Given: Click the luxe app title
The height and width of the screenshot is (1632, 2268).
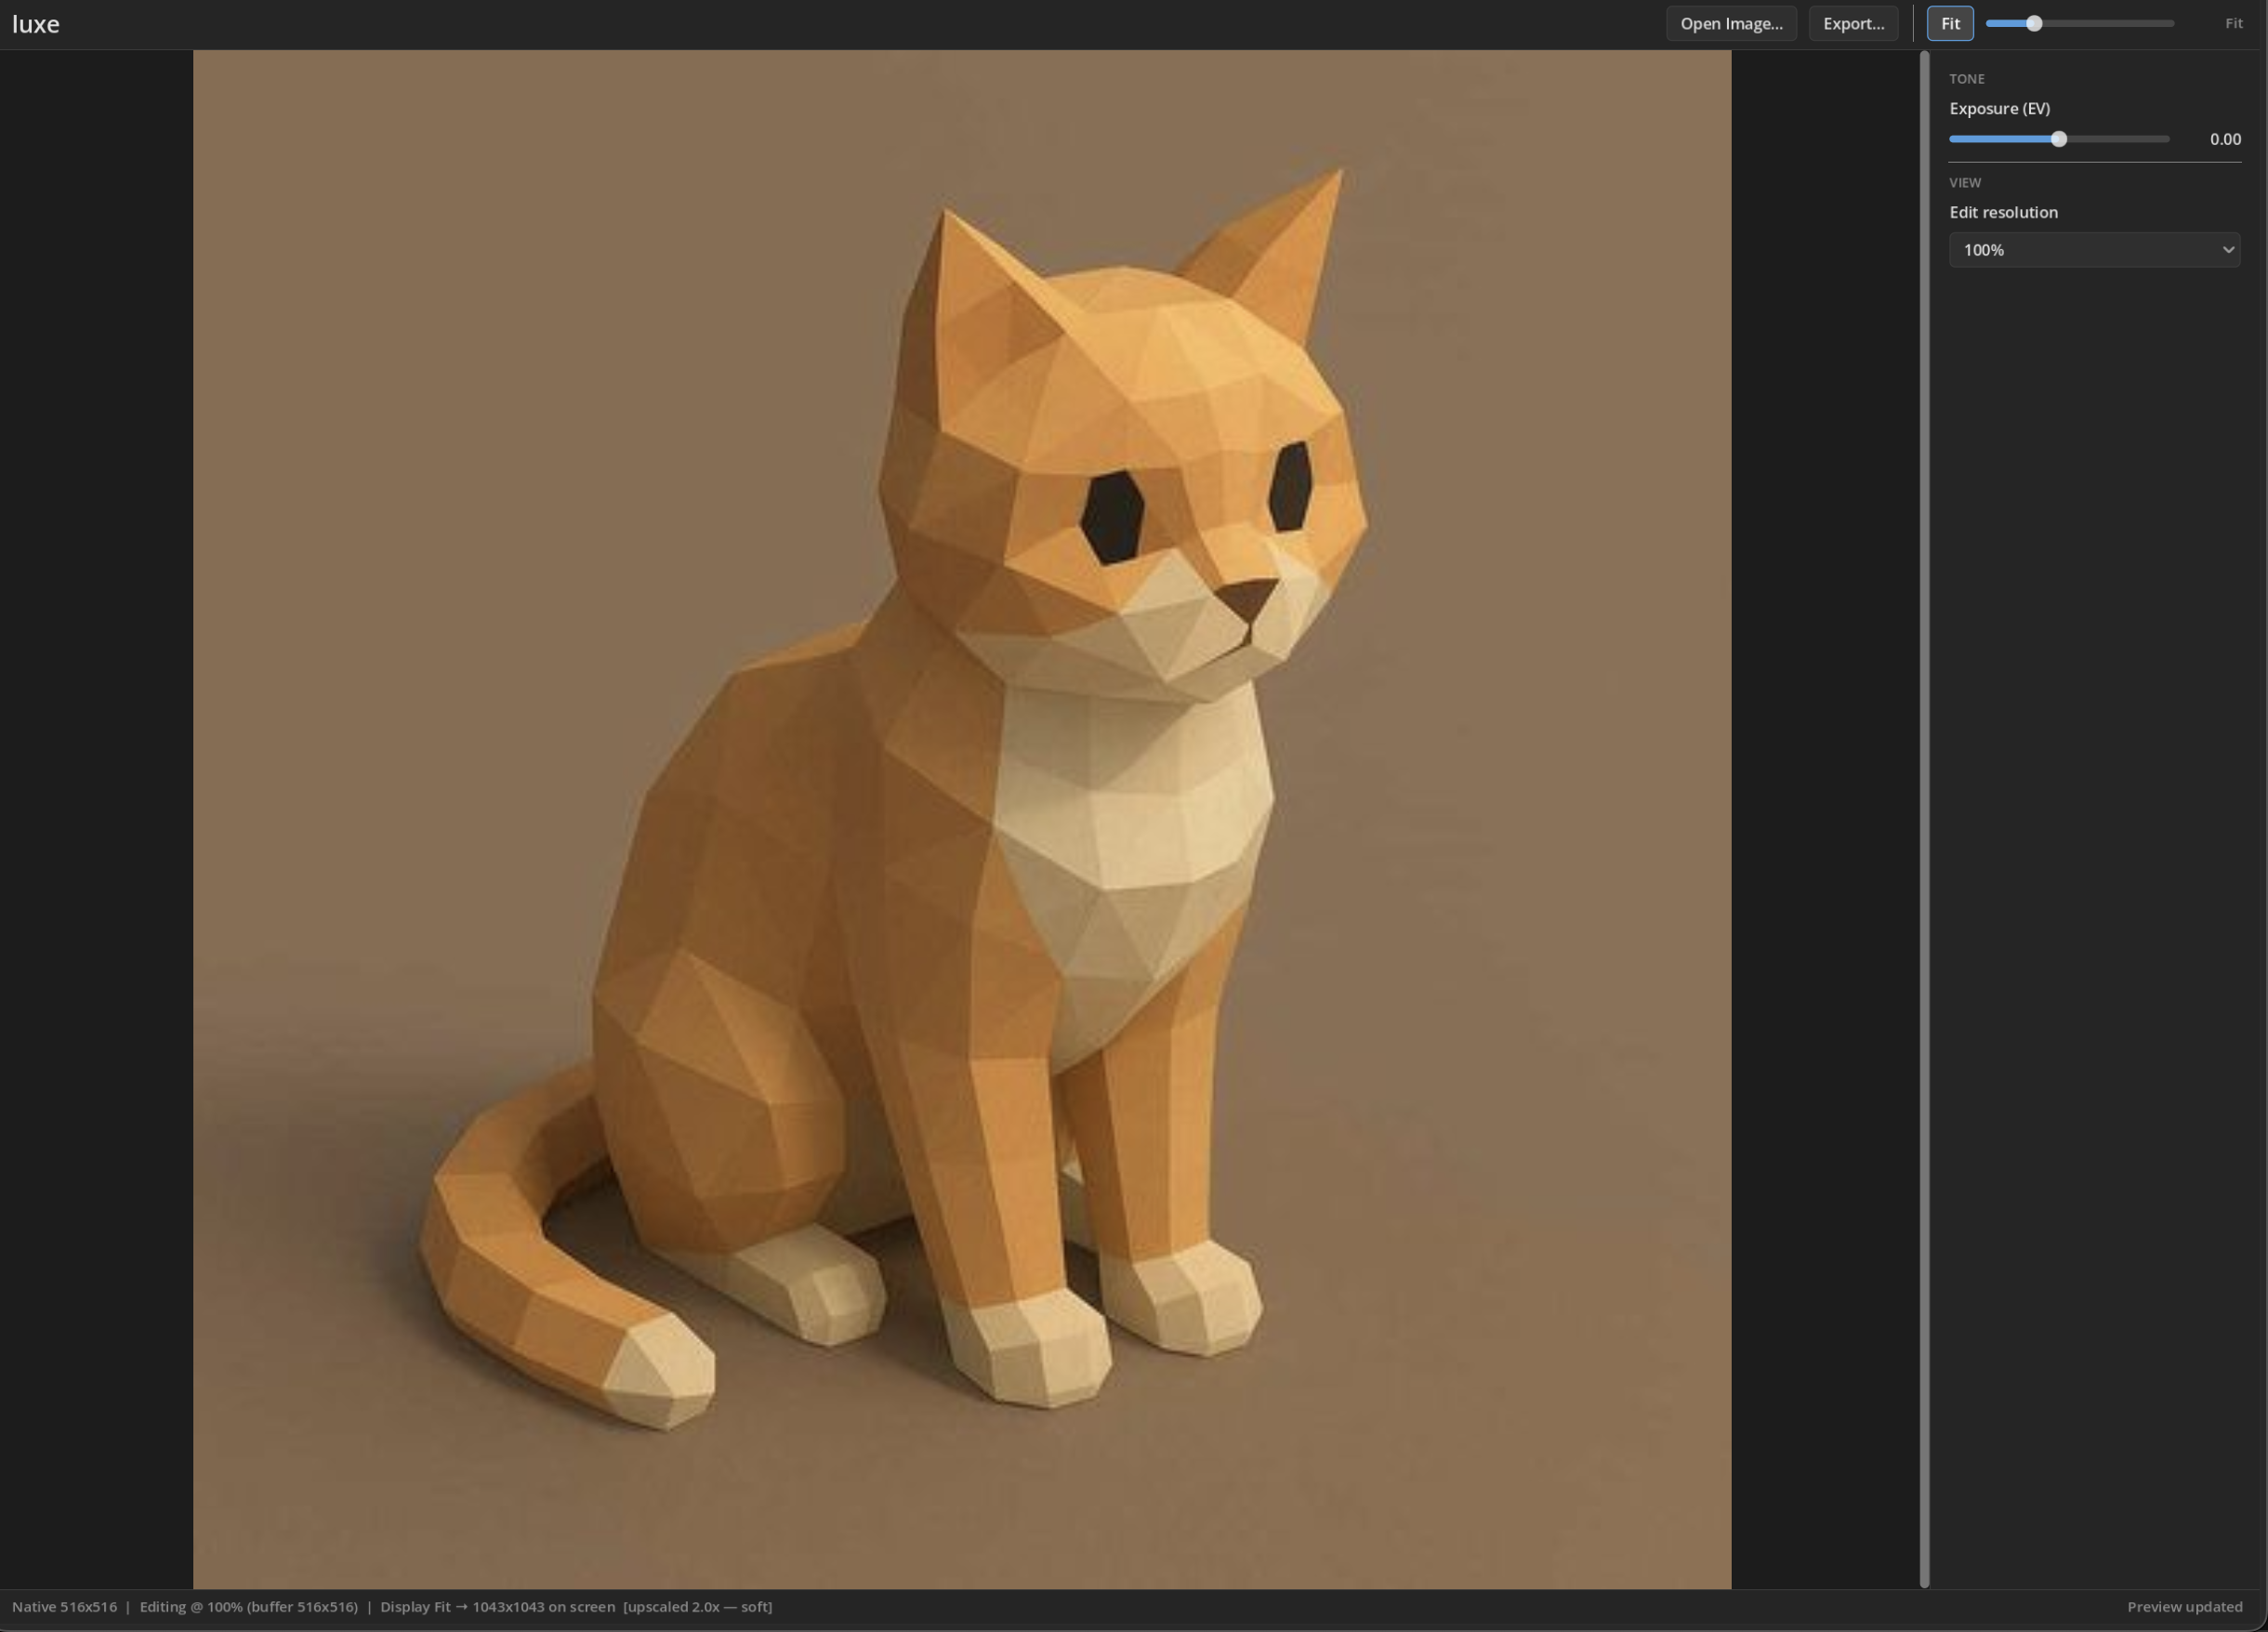Looking at the screenshot, I should click(x=36, y=24).
